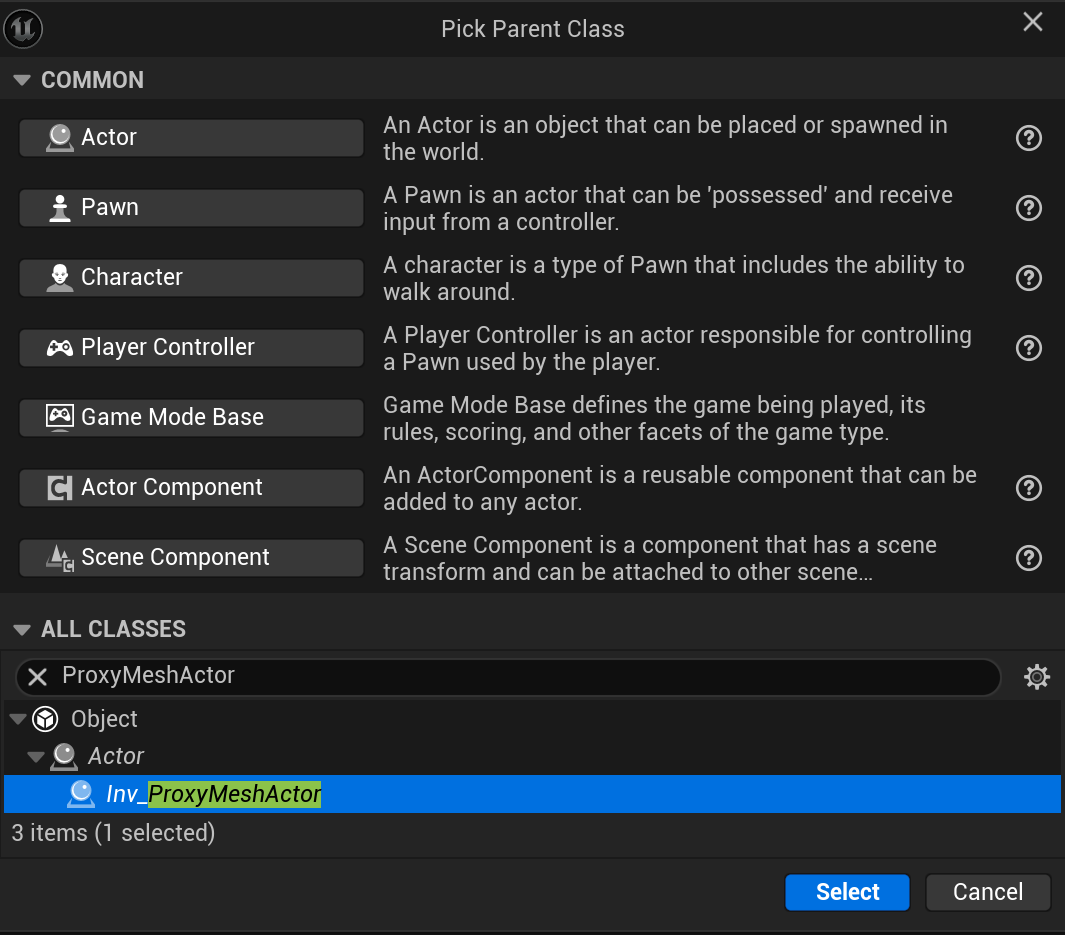Screen dimensions: 1065x935
Task: Click the class search input field
Action: [x=520, y=676]
